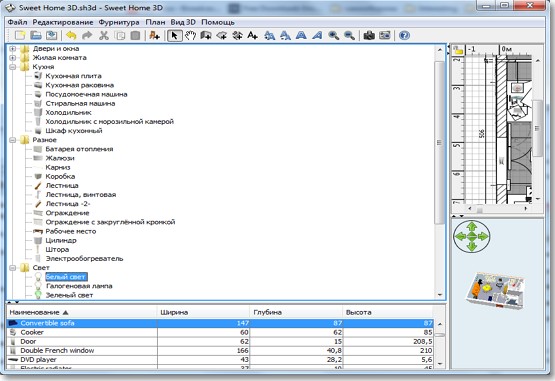Select the arrow Select mode tool
The image size is (555, 381).
pyautogui.click(x=174, y=35)
